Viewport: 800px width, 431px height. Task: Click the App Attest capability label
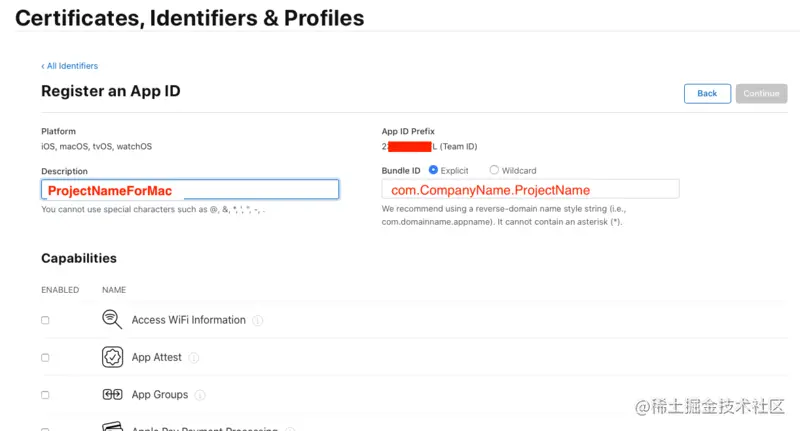coord(156,358)
